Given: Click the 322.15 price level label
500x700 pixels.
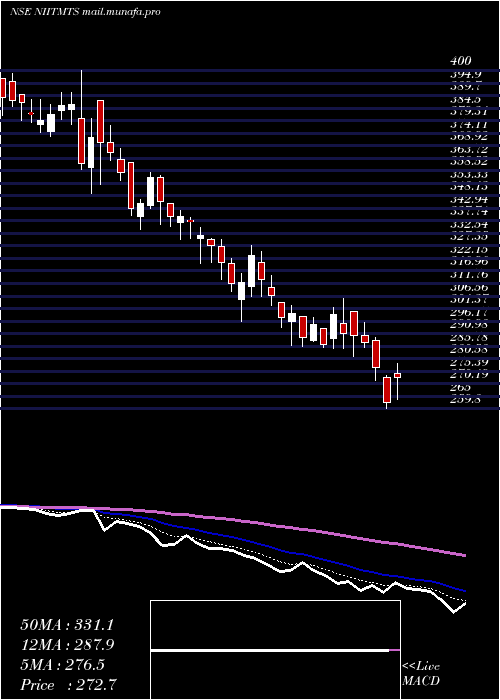Looking at the screenshot, I should point(468,249).
